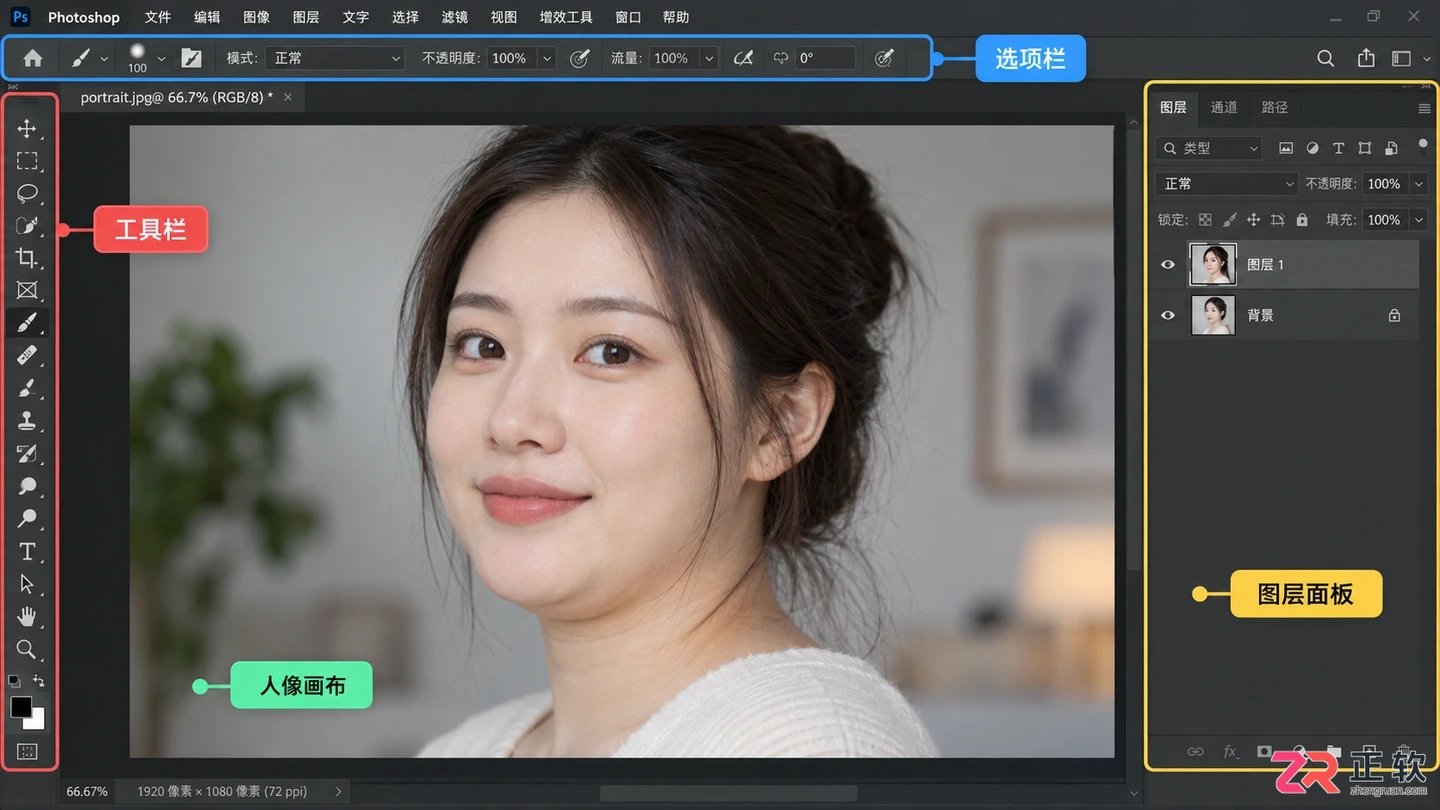The height and width of the screenshot is (810, 1440).
Task: Open the 图像 menu
Action: tap(256, 17)
